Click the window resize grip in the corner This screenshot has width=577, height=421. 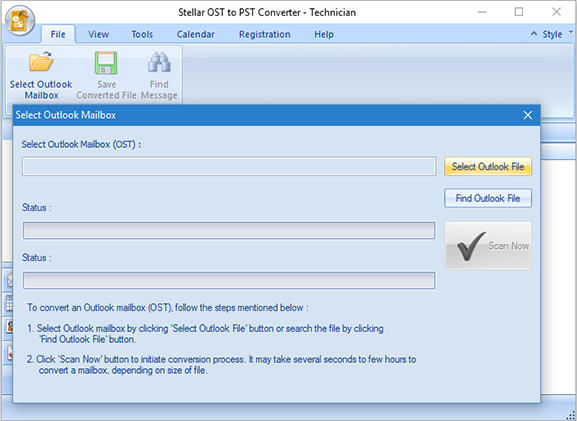[571, 415]
